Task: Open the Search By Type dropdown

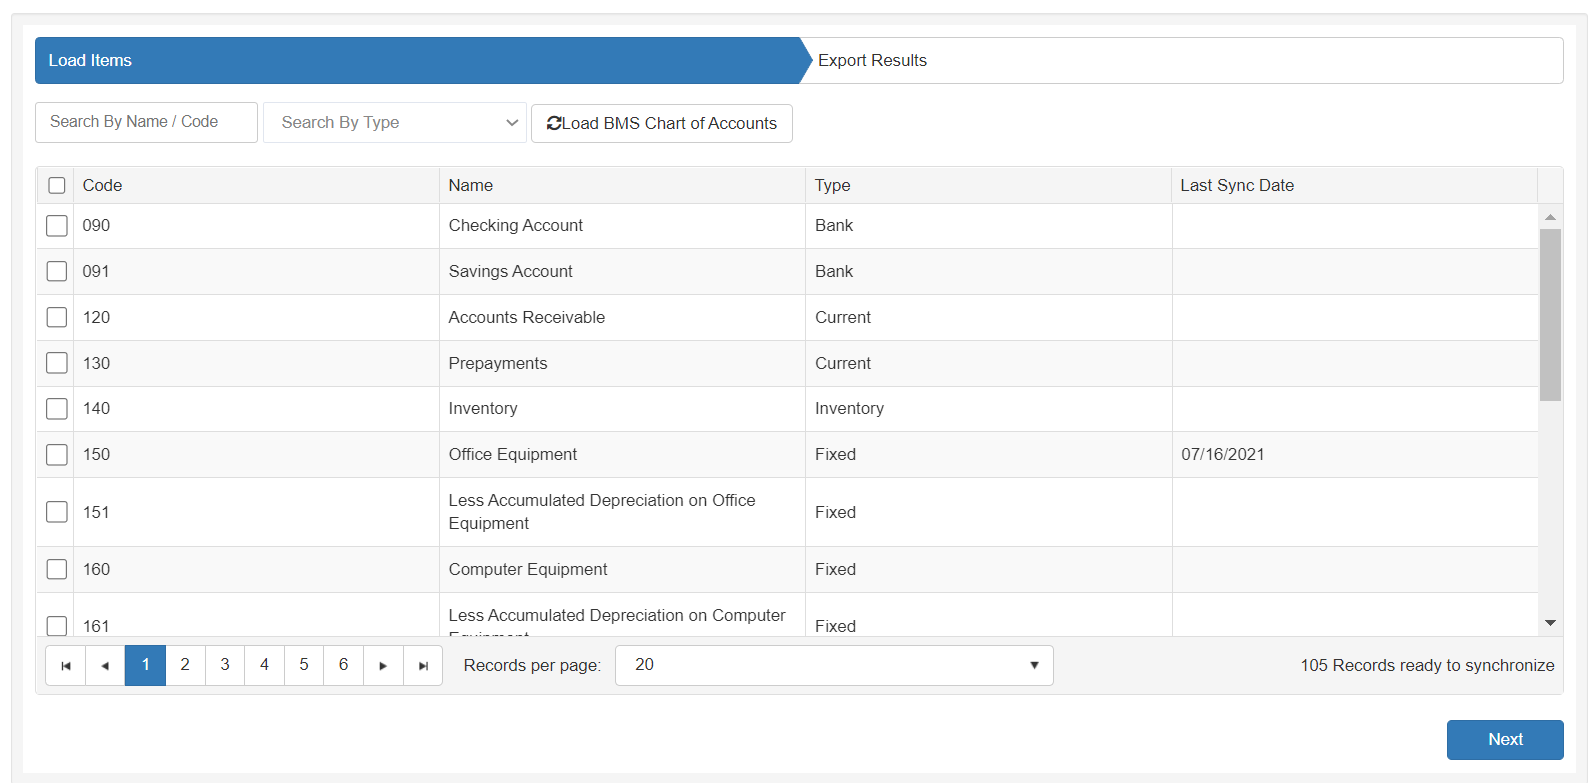Action: tap(394, 123)
